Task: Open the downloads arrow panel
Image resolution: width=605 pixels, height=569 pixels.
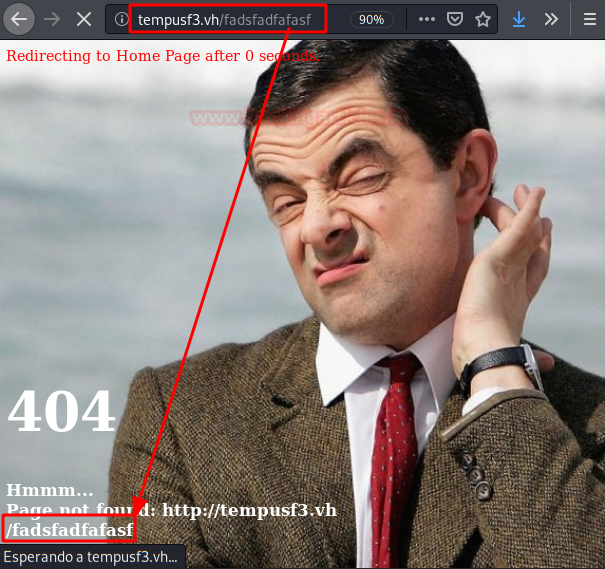Action: [x=519, y=19]
